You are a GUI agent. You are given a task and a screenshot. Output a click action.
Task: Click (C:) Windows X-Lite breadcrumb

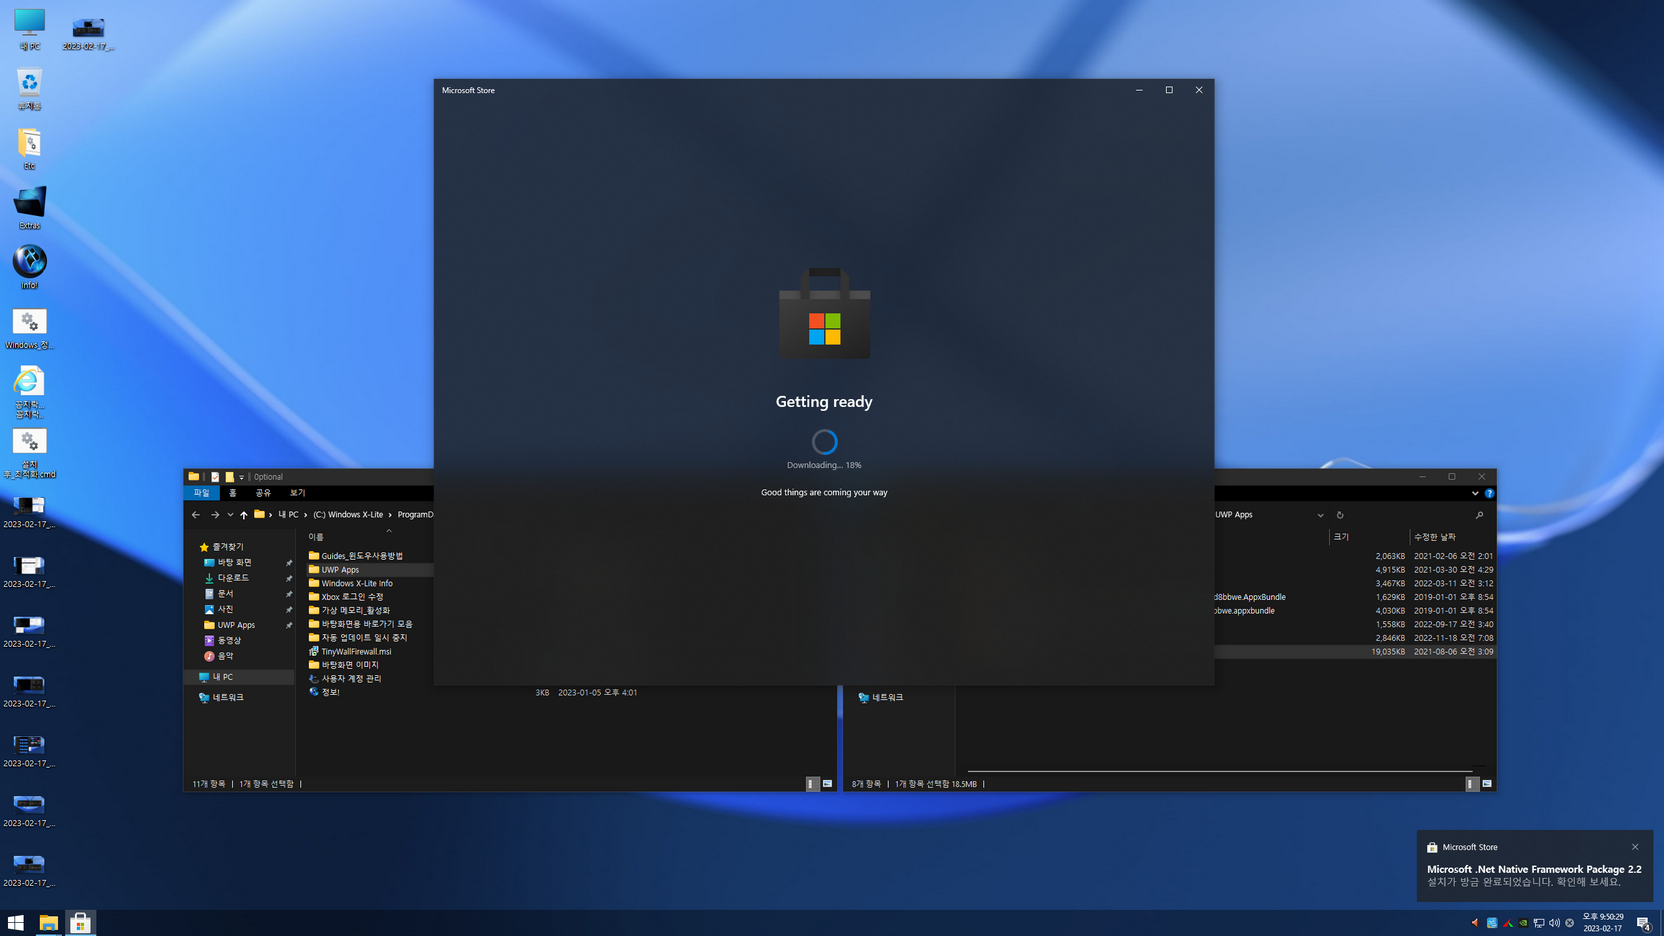point(348,515)
